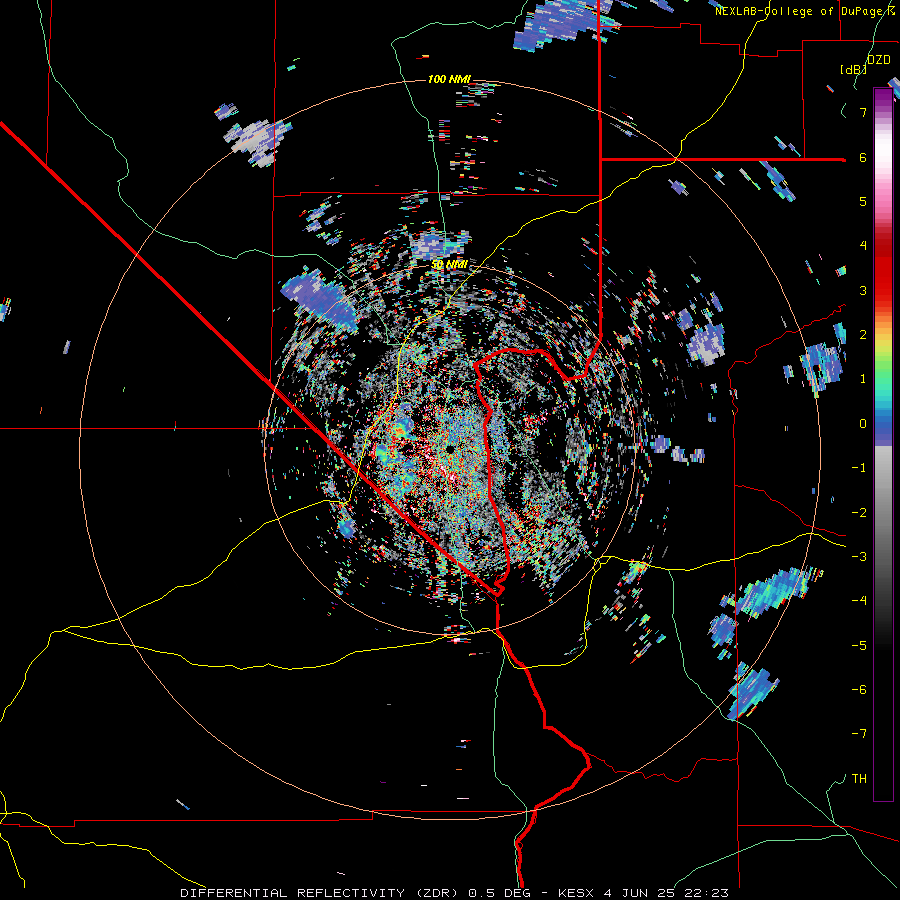The width and height of the screenshot is (900, 900).
Task: Click the "6" value on the color scale
Action: click(863, 157)
